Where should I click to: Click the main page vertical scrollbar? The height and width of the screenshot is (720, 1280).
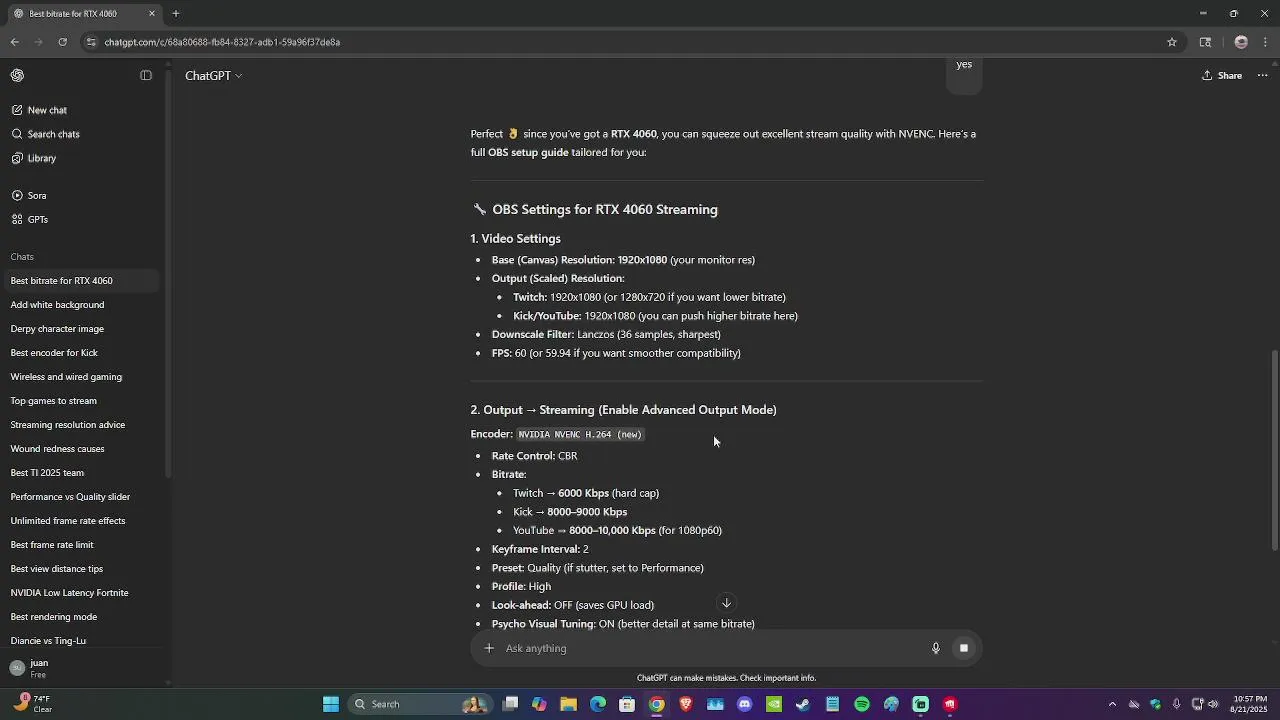point(1274,450)
